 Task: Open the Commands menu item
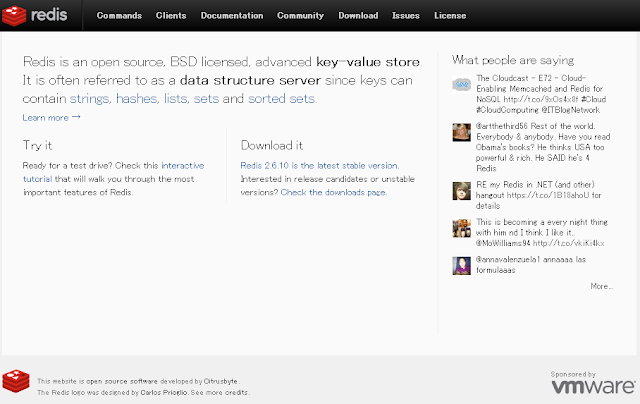(119, 16)
